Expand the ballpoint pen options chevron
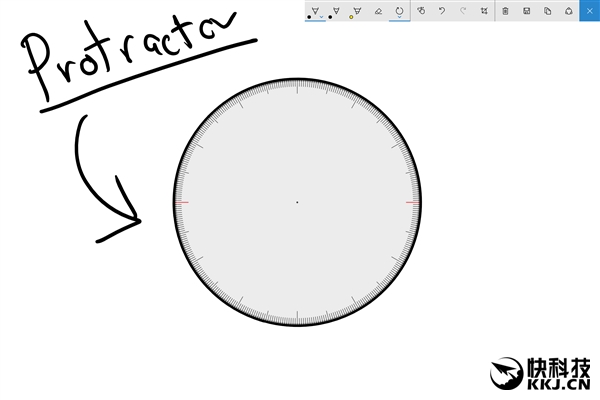 pyautogui.click(x=322, y=17)
